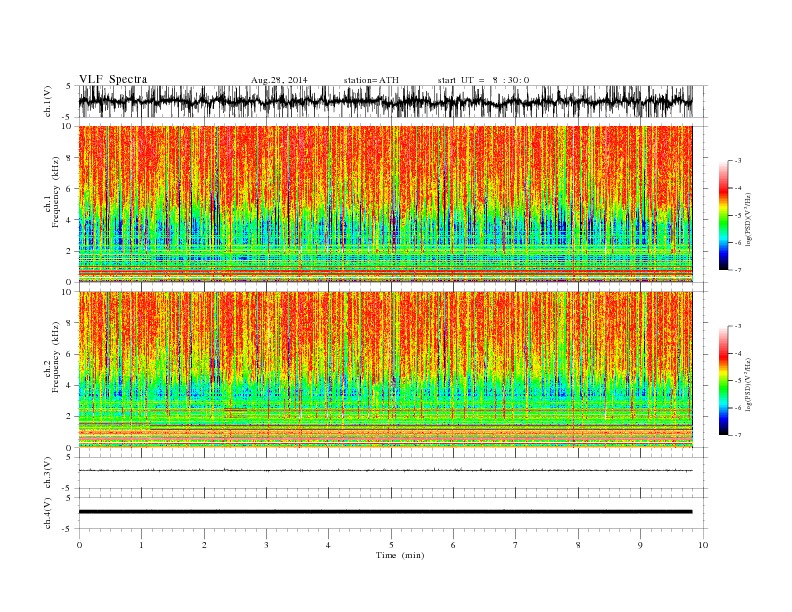Viewport: 792px width, 612px height.
Task: Click time axis tick label "9"
Action: (640, 545)
